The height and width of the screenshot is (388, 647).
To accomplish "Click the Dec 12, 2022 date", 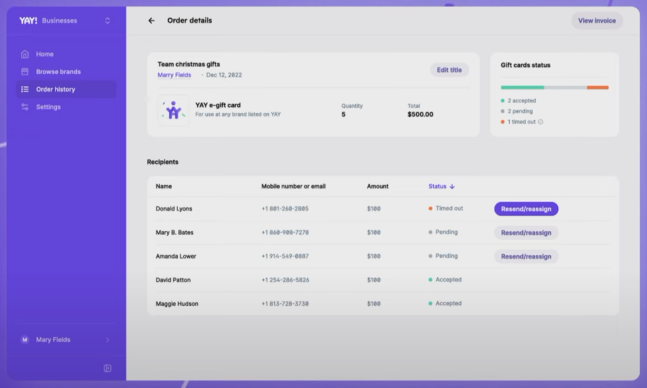I will pos(224,75).
